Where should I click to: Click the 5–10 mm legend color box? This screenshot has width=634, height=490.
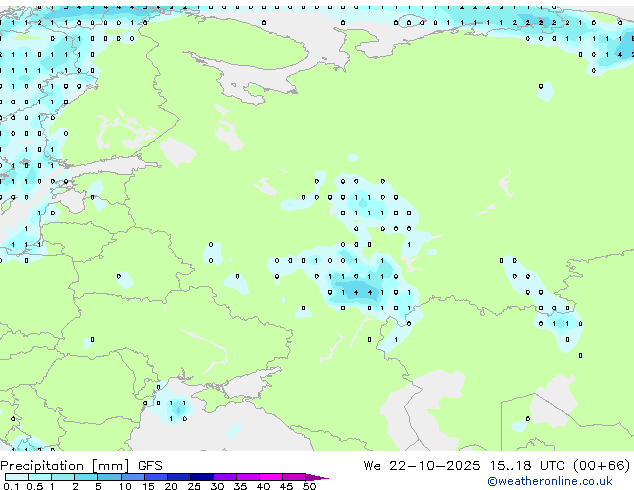point(109,477)
